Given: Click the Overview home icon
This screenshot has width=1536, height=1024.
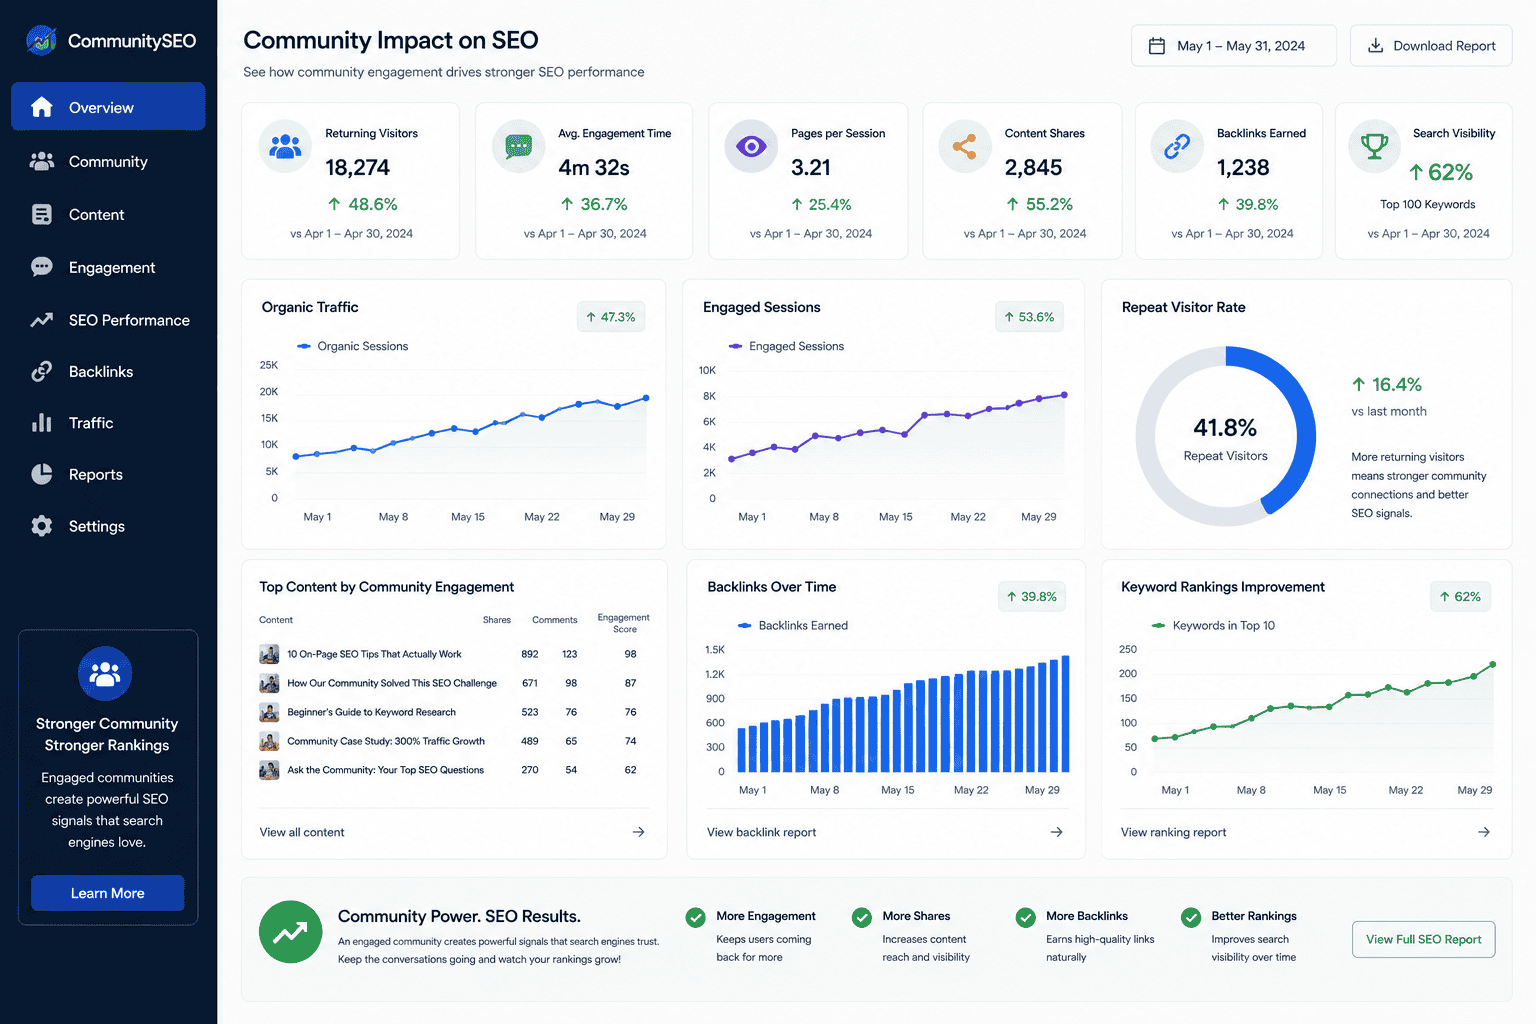Looking at the screenshot, I should pyautogui.click(x=42, y=107).
